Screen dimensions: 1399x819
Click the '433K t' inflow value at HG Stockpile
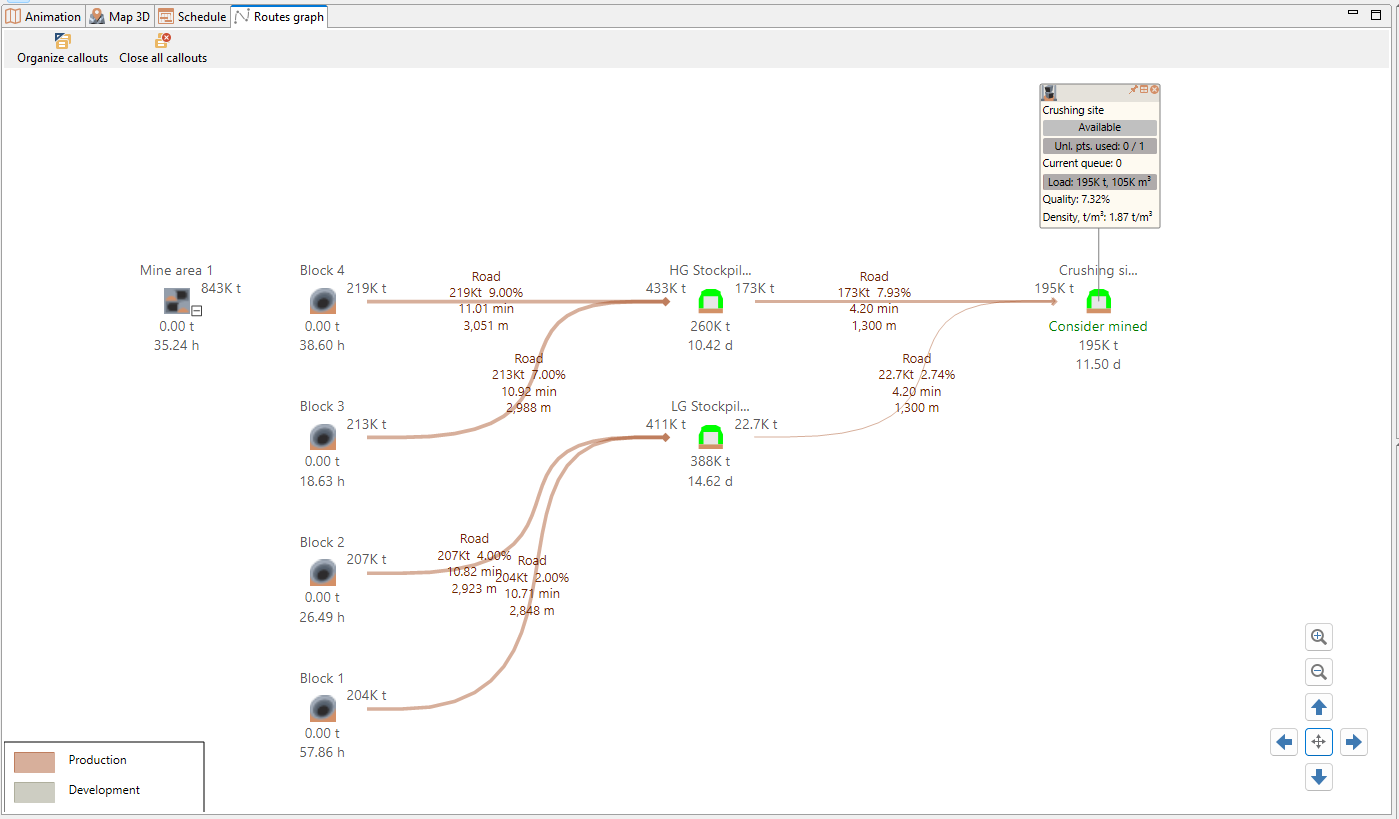pyautogui.click(x=666, y=288)
